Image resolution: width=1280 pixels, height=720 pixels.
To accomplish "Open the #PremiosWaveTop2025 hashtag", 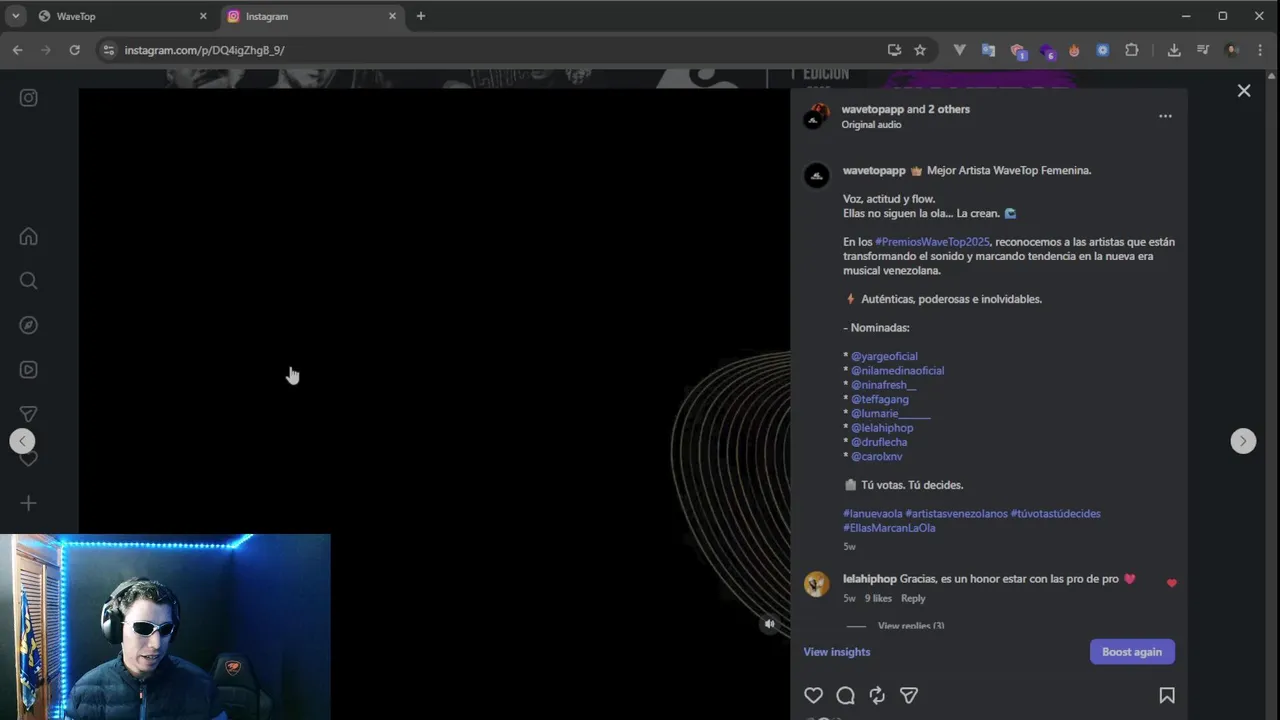I will coord(932,242).
